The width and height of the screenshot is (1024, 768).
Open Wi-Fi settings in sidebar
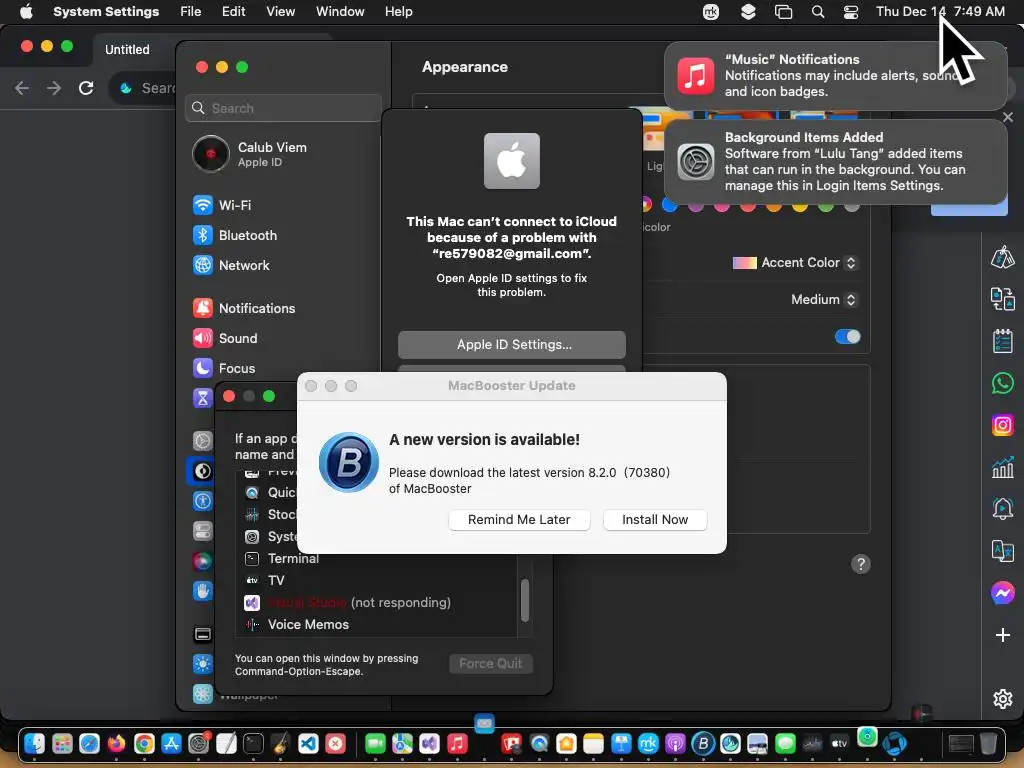coord(222,205)
